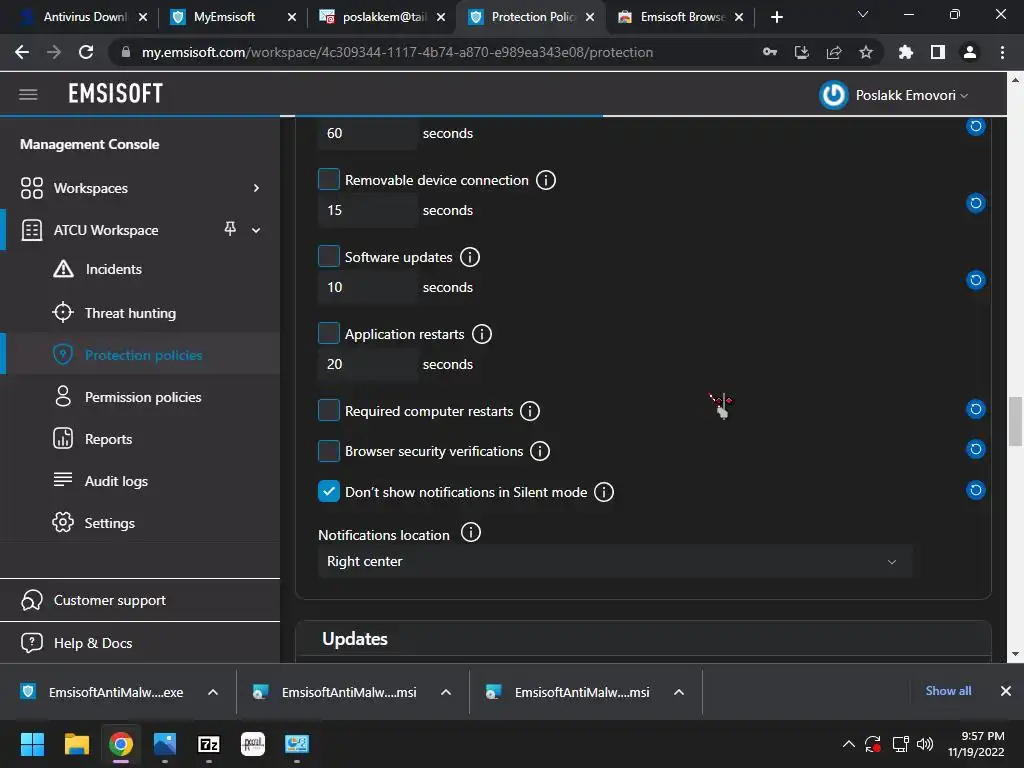Click the info icon beside Software updates
Screen dimensions: 1024x768
tap(470, 257)
